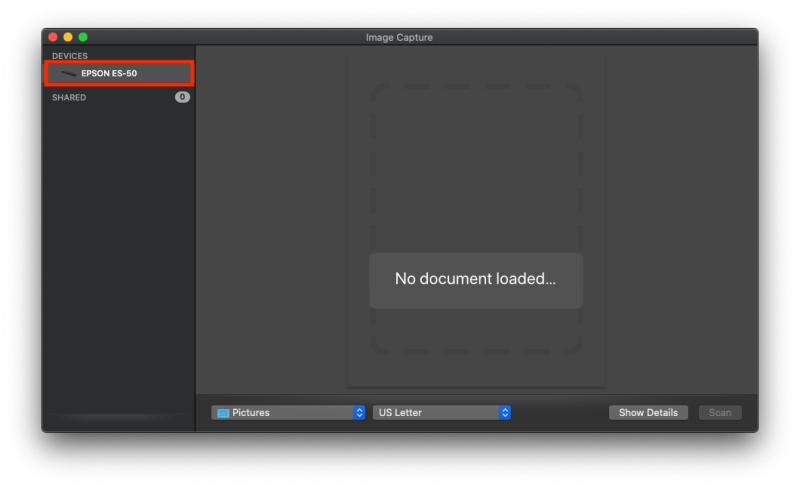Click the blue arrows on Pictures menu
This screenshot has height=487, width=800.
[x=359, y=413]
